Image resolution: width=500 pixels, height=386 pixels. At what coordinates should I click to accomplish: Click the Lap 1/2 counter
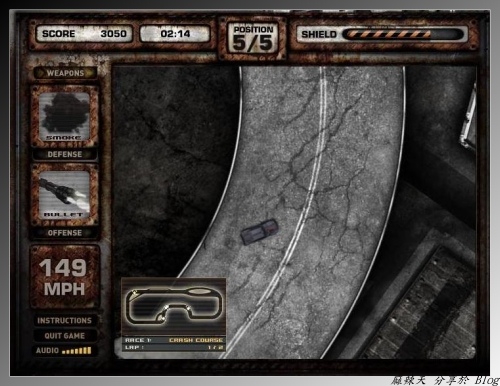click(x=174, y=347)
